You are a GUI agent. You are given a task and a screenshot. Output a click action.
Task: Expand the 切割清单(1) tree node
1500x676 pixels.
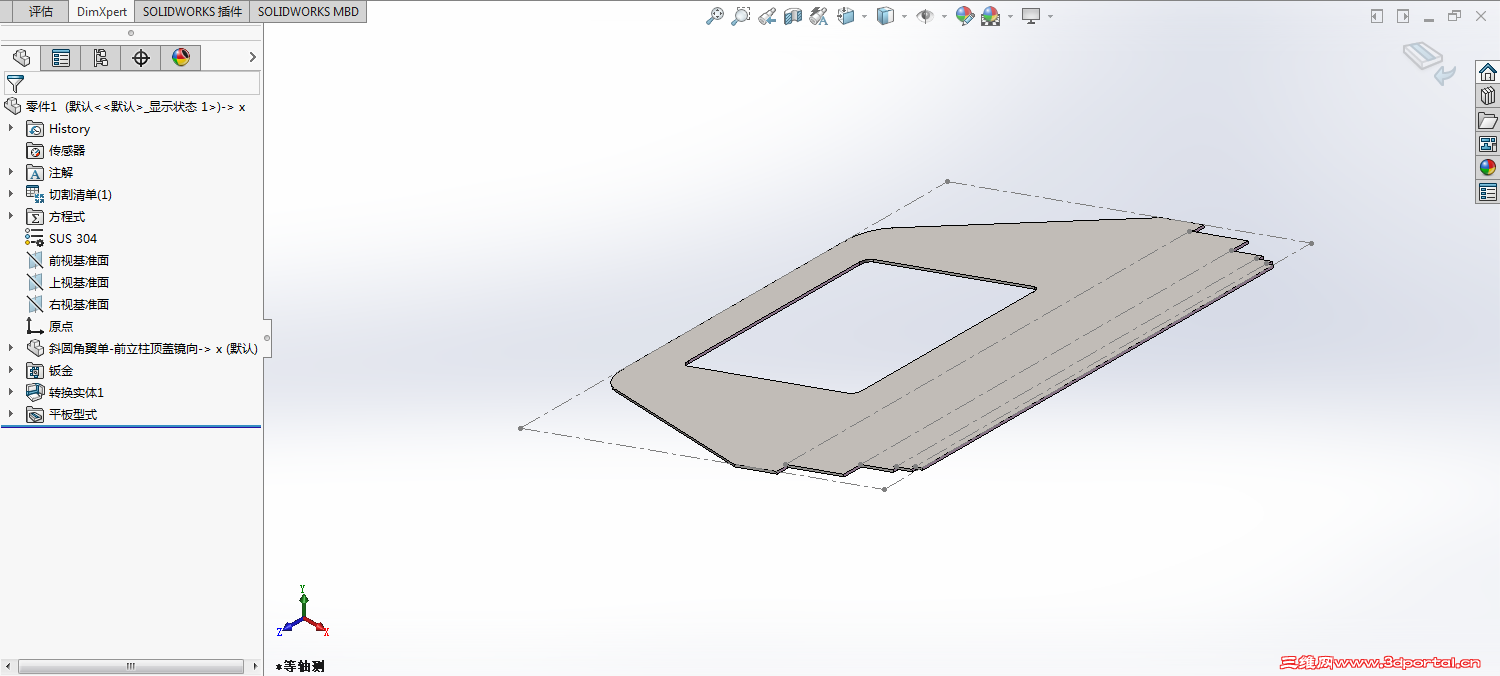pyautogui.click(x=12, y=194)
